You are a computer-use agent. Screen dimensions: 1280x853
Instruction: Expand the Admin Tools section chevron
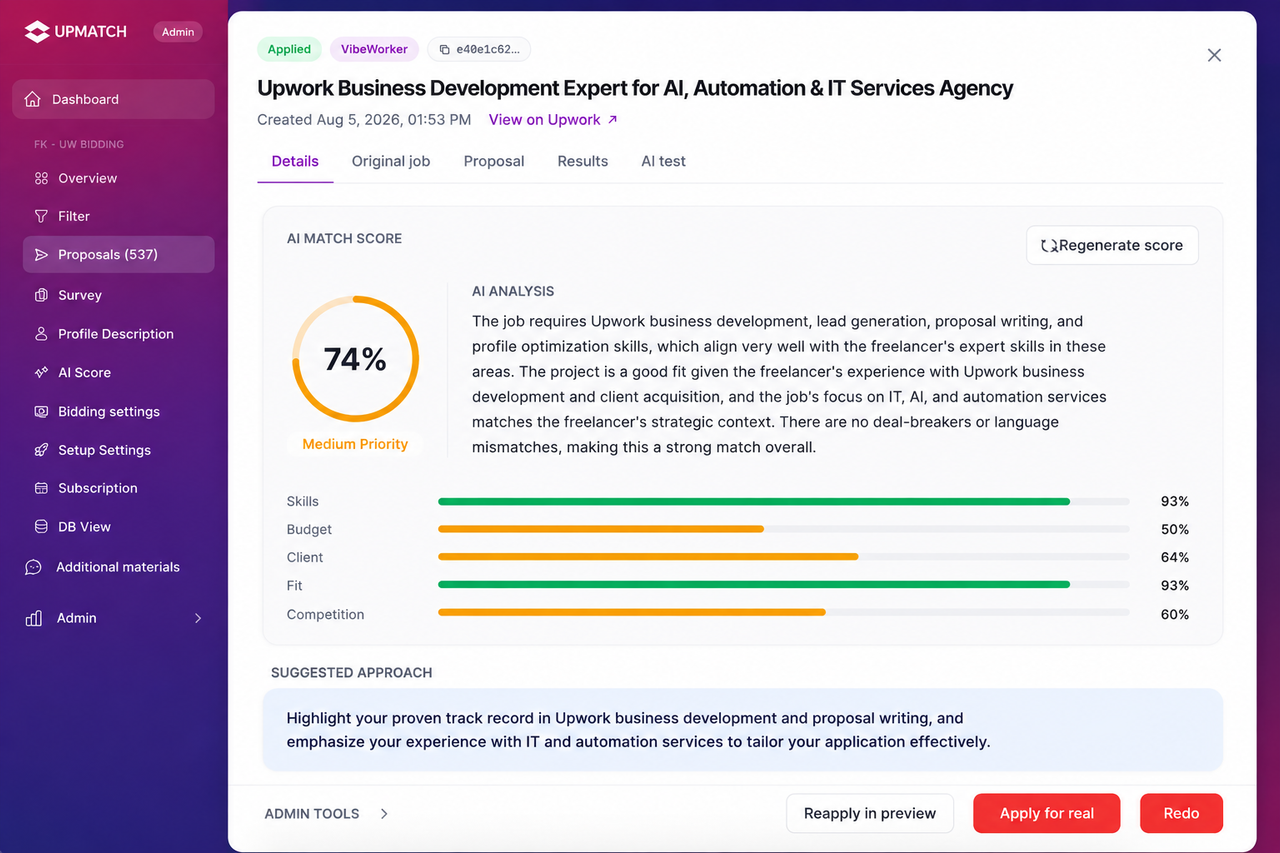click(x=384, y=814)
